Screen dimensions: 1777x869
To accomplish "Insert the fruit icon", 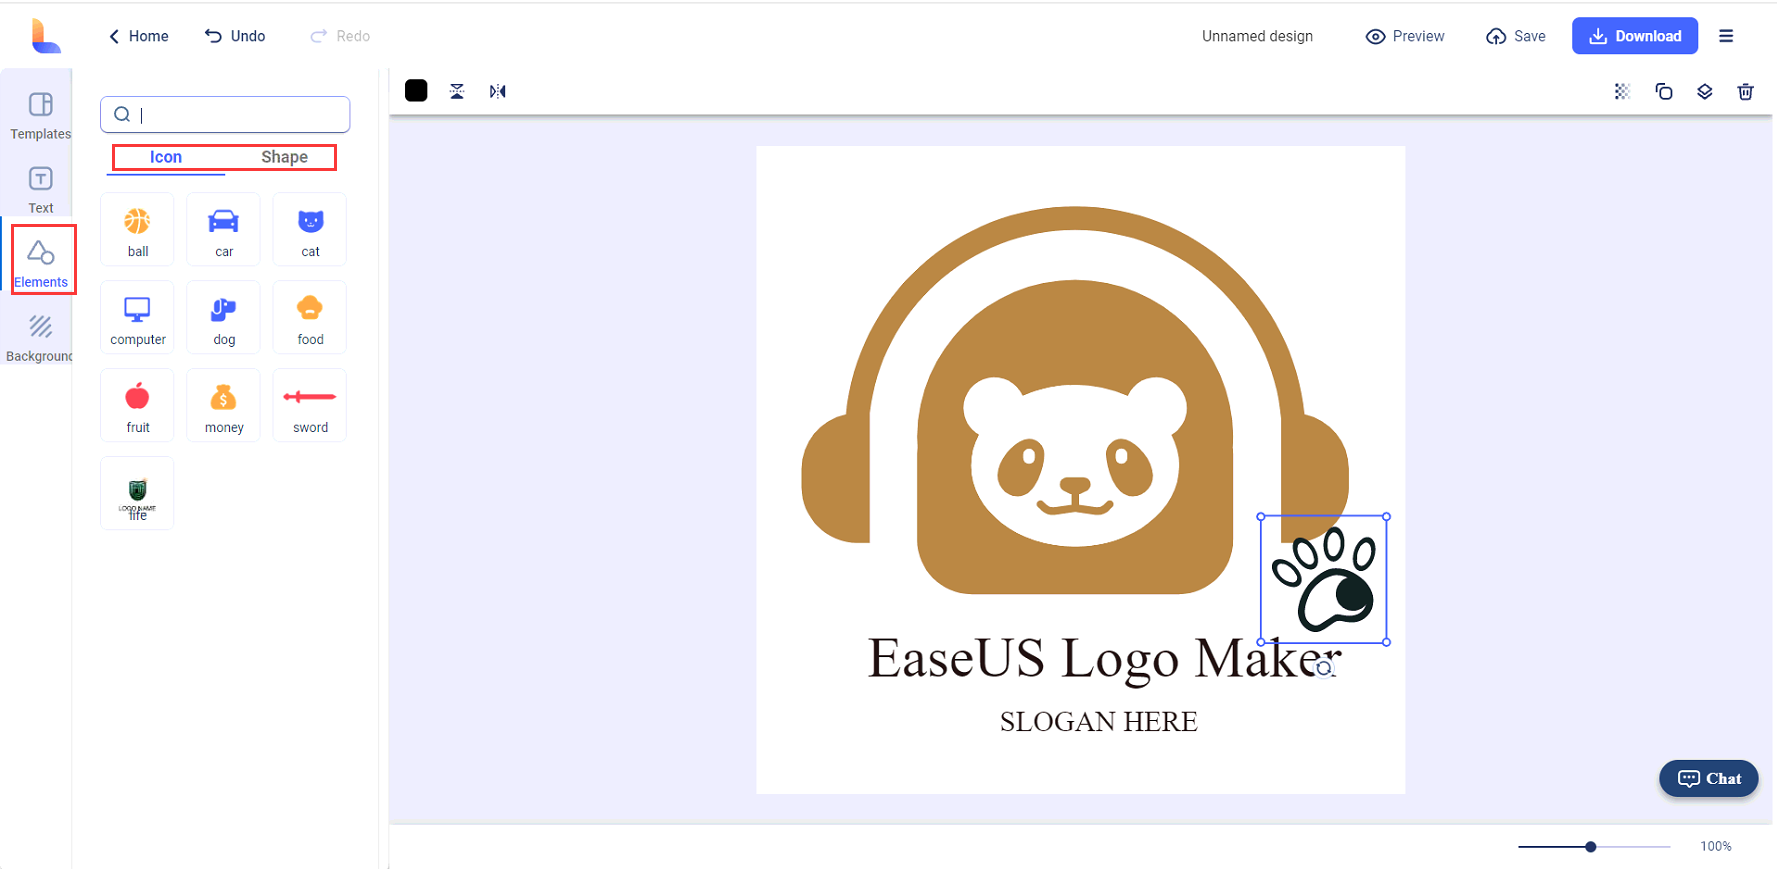I will click(x=138, y=406).
